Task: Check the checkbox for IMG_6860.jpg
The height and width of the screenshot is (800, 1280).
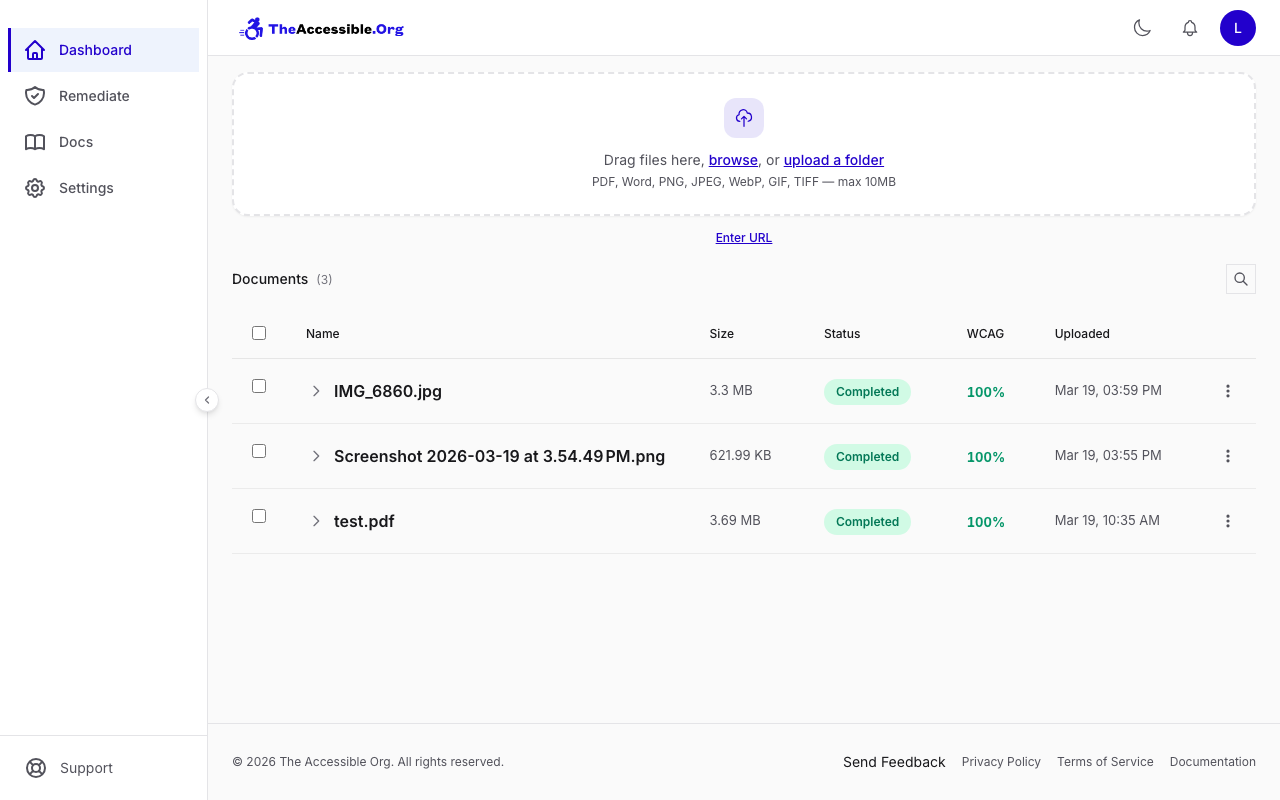Action: click(x=259, y=385)
